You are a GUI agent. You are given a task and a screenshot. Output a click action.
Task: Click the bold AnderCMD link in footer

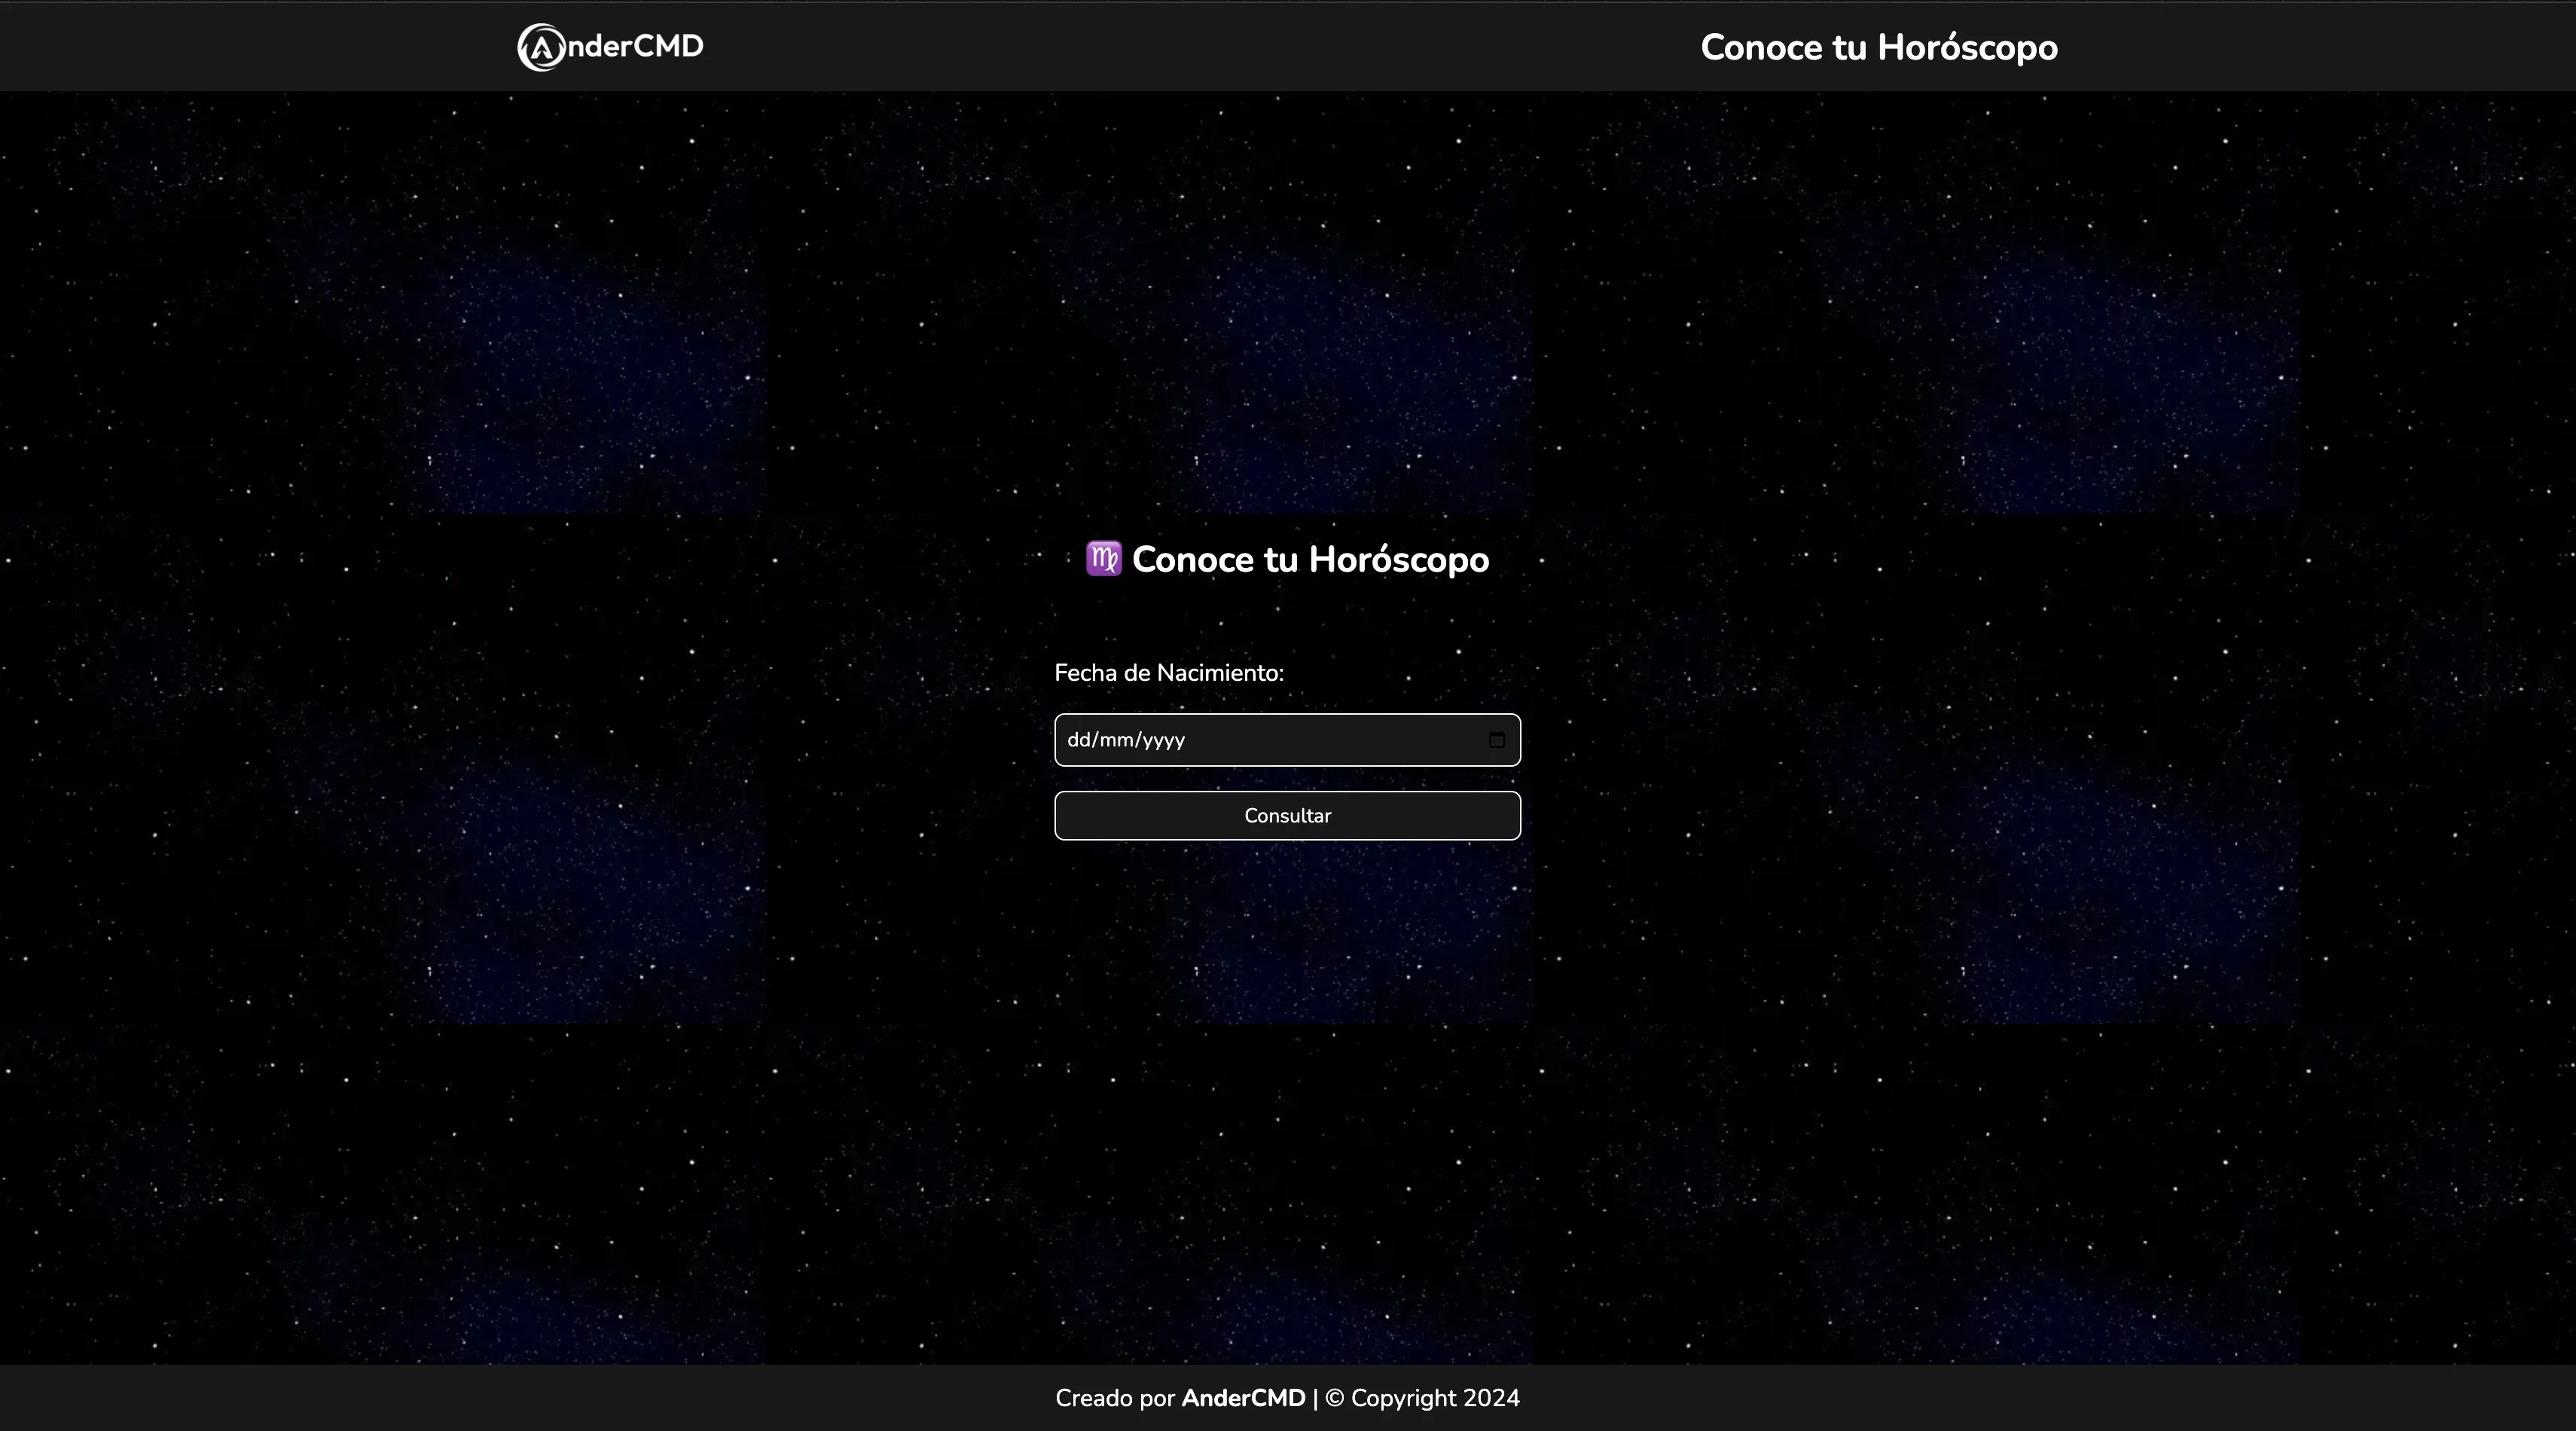point(1243,1398)
